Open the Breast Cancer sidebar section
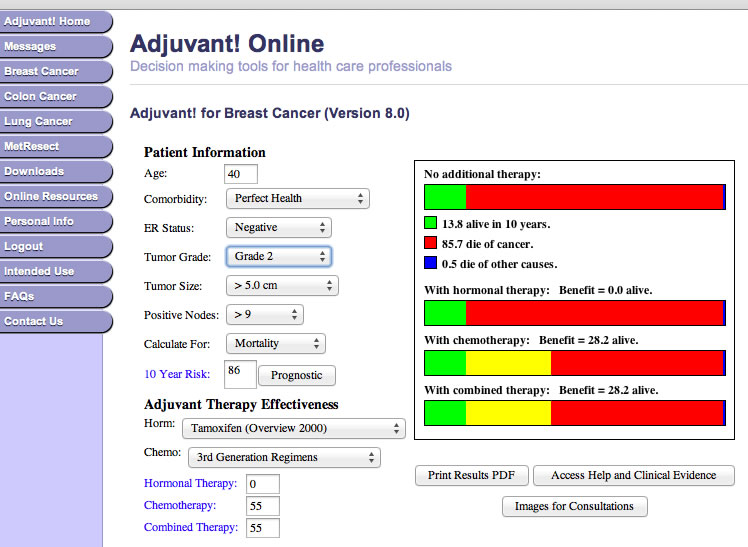Viewport: 748px width, 547px height. pyautogui.click(x=56, y=72)
